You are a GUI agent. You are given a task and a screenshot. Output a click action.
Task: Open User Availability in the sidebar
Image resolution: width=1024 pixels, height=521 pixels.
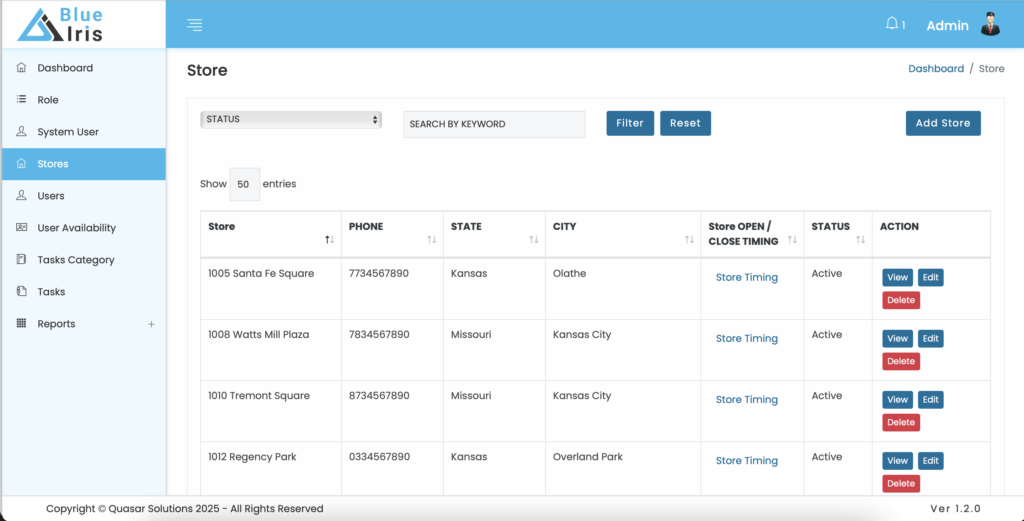click(x=76, y=228)
